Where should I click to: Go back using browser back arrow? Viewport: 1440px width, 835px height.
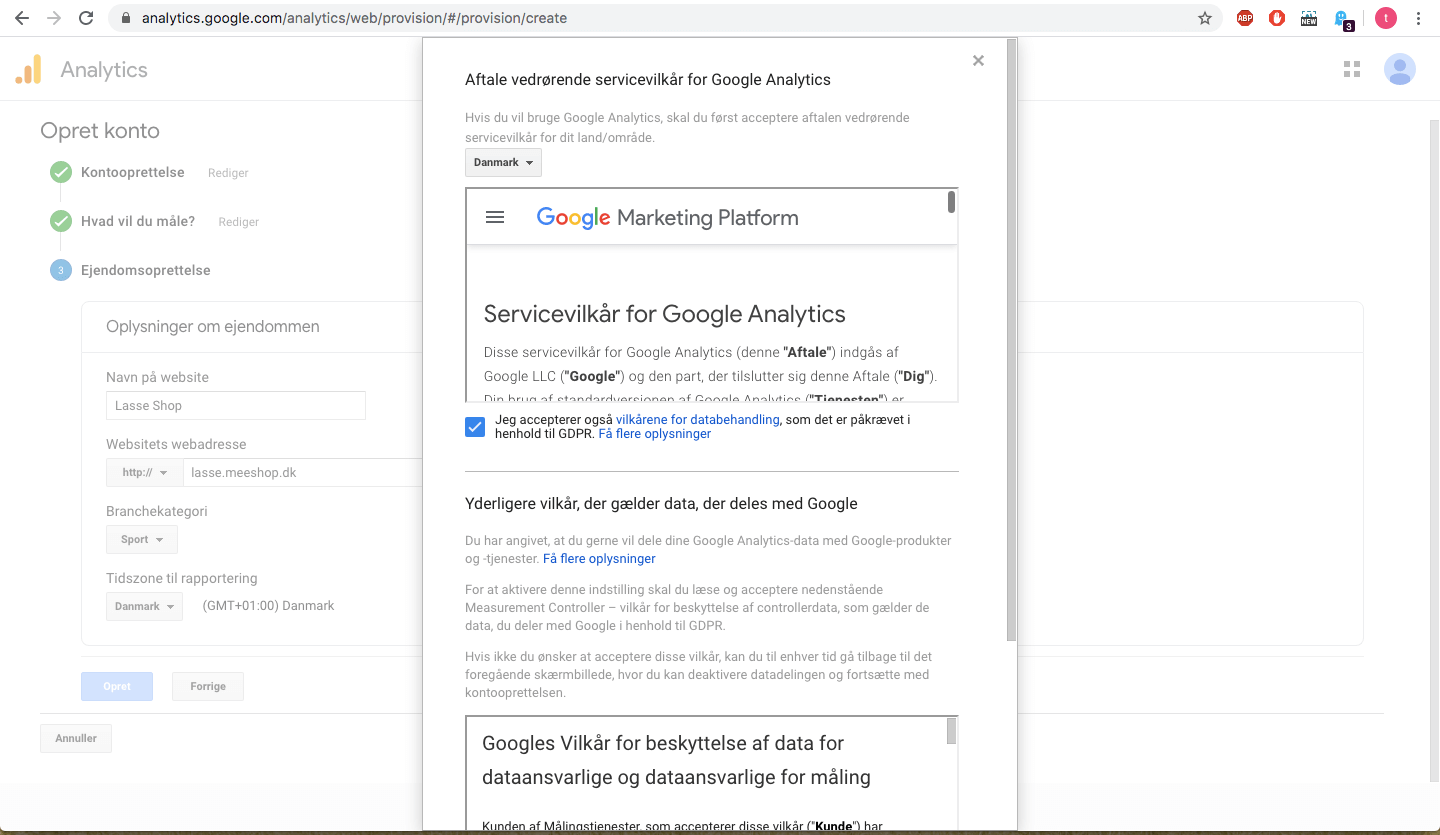click(x=21, y=18)
